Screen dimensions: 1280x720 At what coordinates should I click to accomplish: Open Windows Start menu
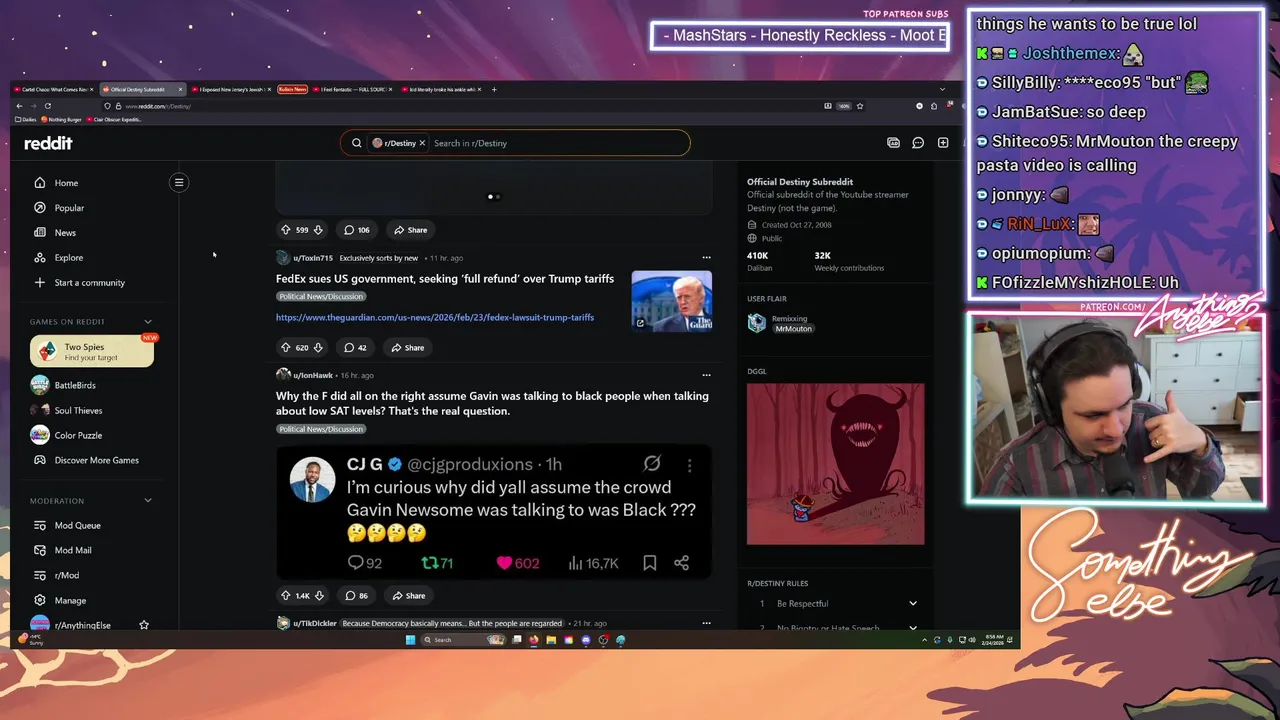click(x=410, y=640)
